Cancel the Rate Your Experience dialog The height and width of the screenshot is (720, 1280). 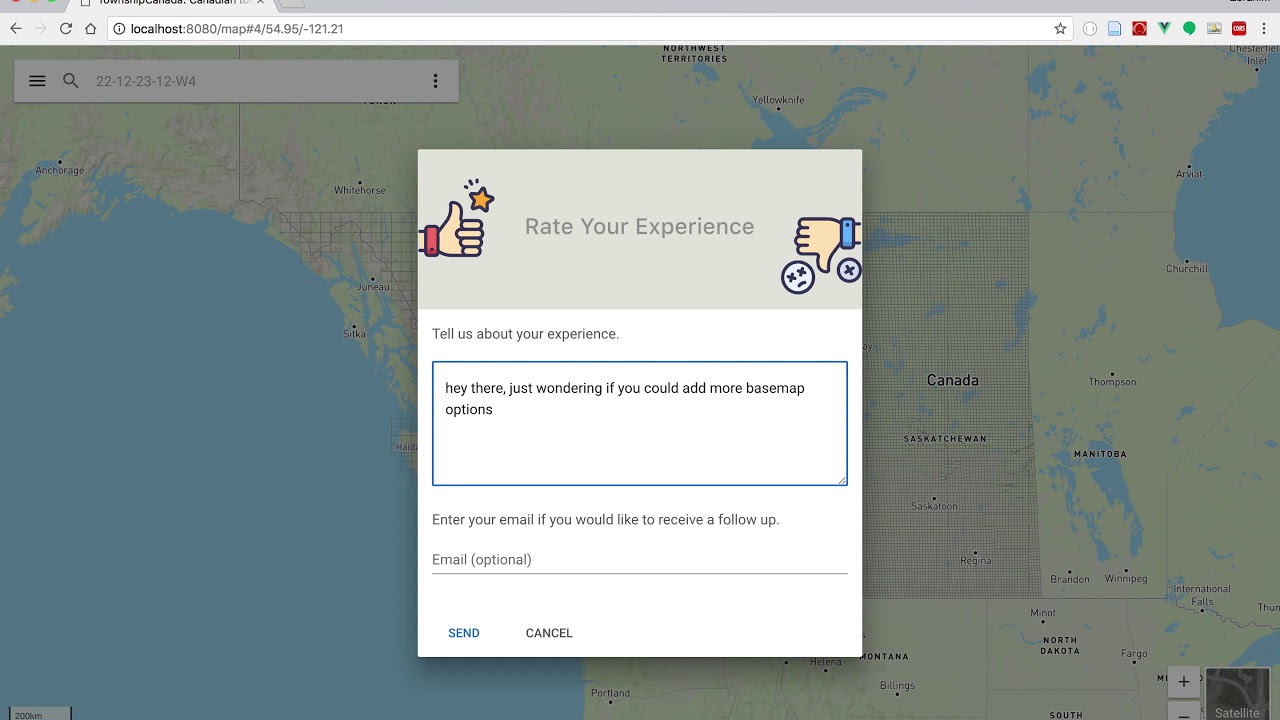click(x=549, y=633)
